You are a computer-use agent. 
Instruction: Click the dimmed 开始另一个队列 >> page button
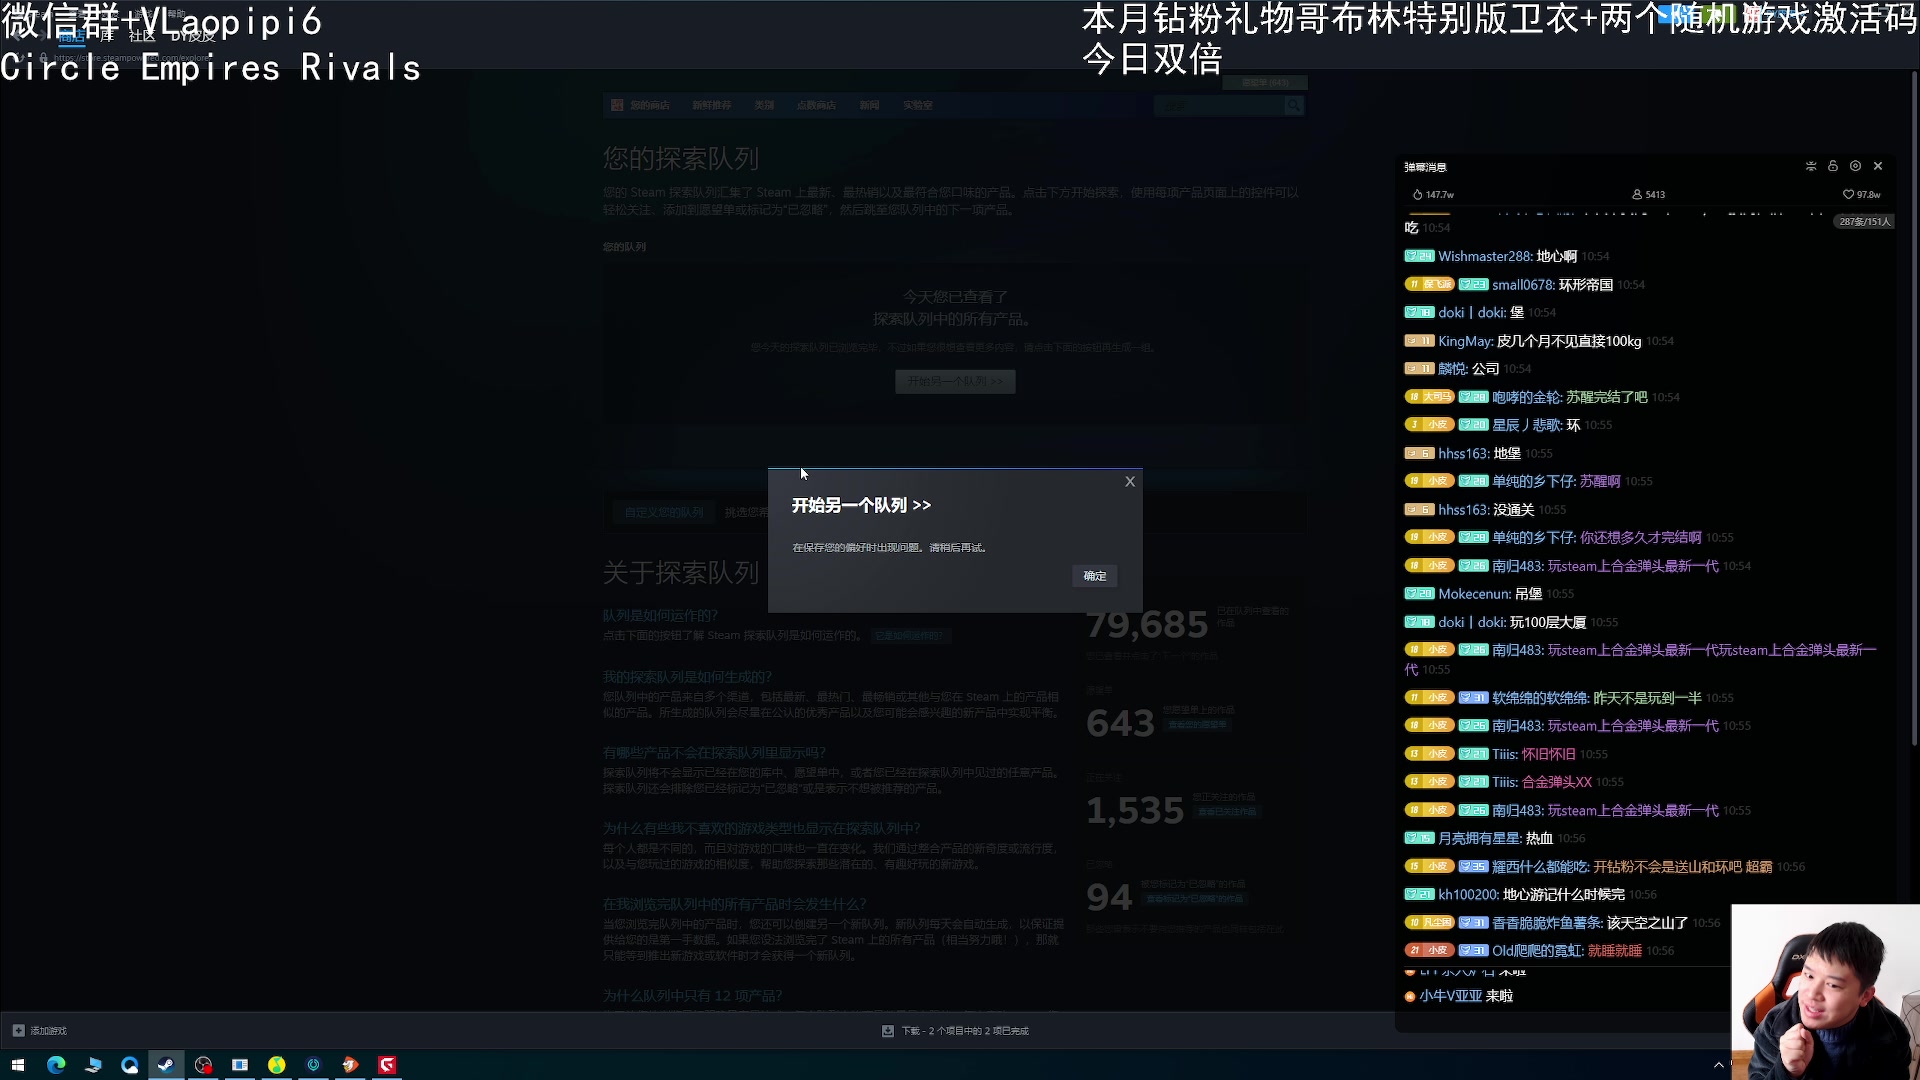point(955,381)
